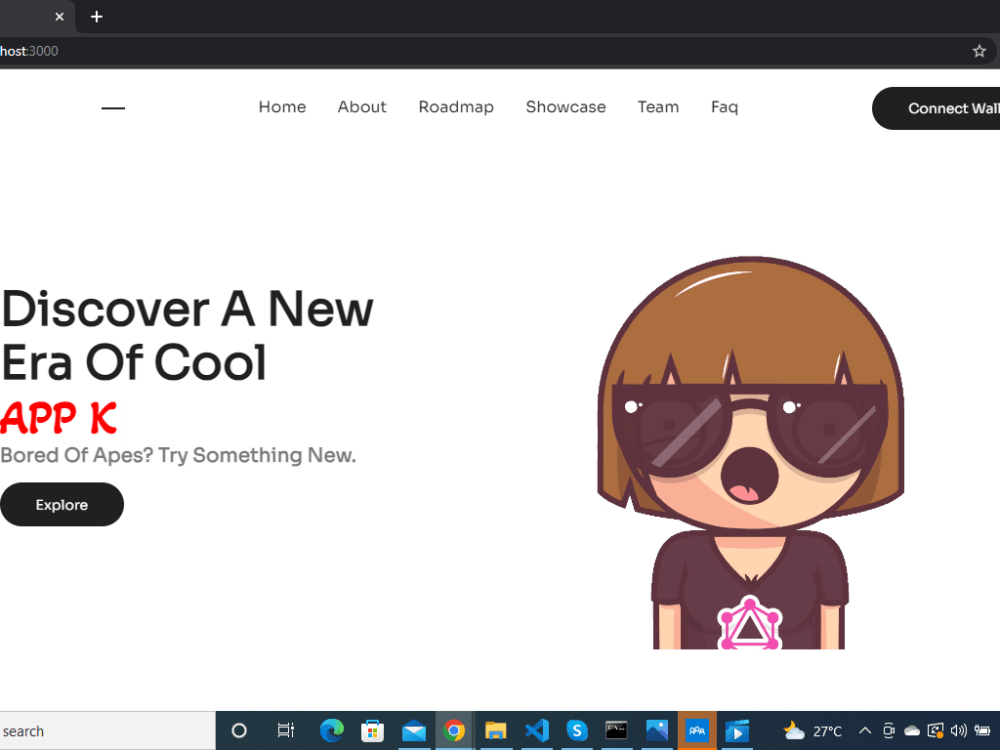This screenshot has width=1000, height=750.
Task: Open Microsoft Edge browser
Action: (332, 730)
